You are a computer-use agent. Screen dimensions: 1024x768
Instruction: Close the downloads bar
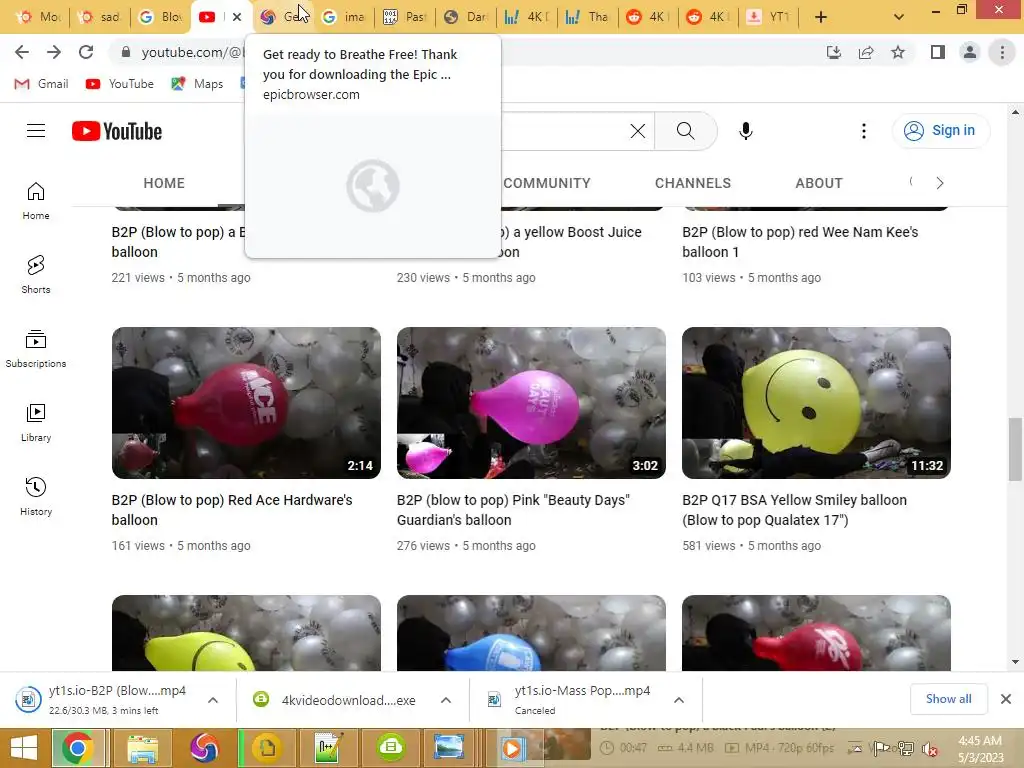[1006, 699]
